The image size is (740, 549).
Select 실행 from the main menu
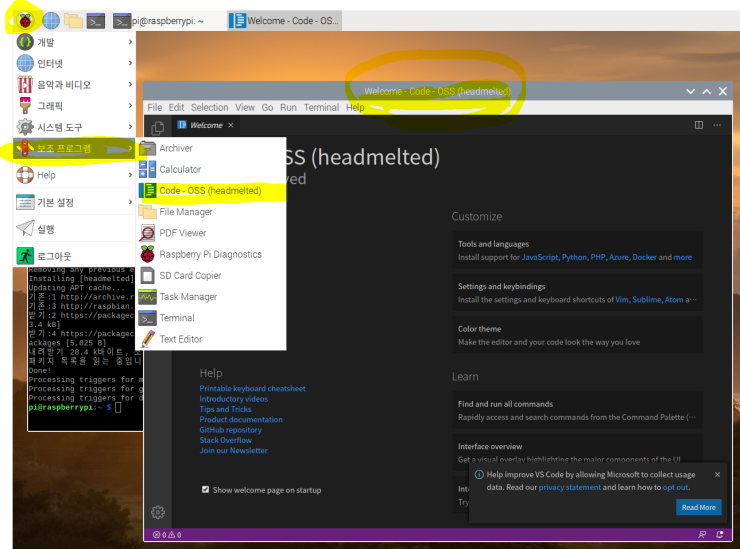click(x=75, y=229)
